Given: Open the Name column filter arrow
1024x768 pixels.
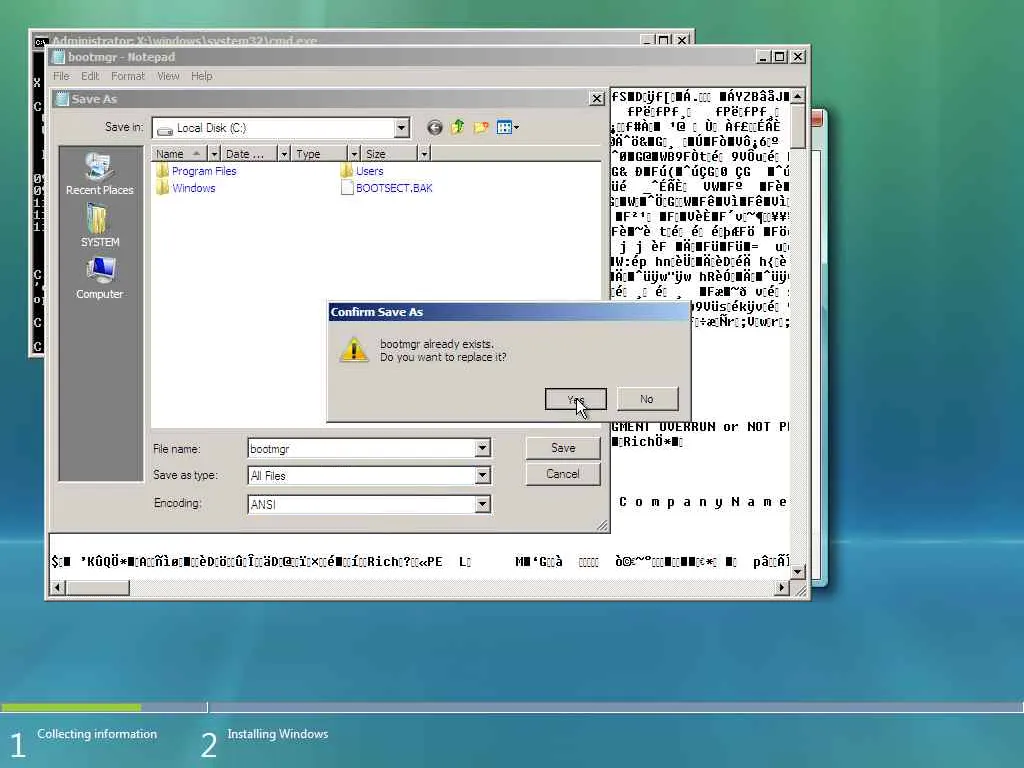Looking at the screenshot, I should tap(214, 154).
